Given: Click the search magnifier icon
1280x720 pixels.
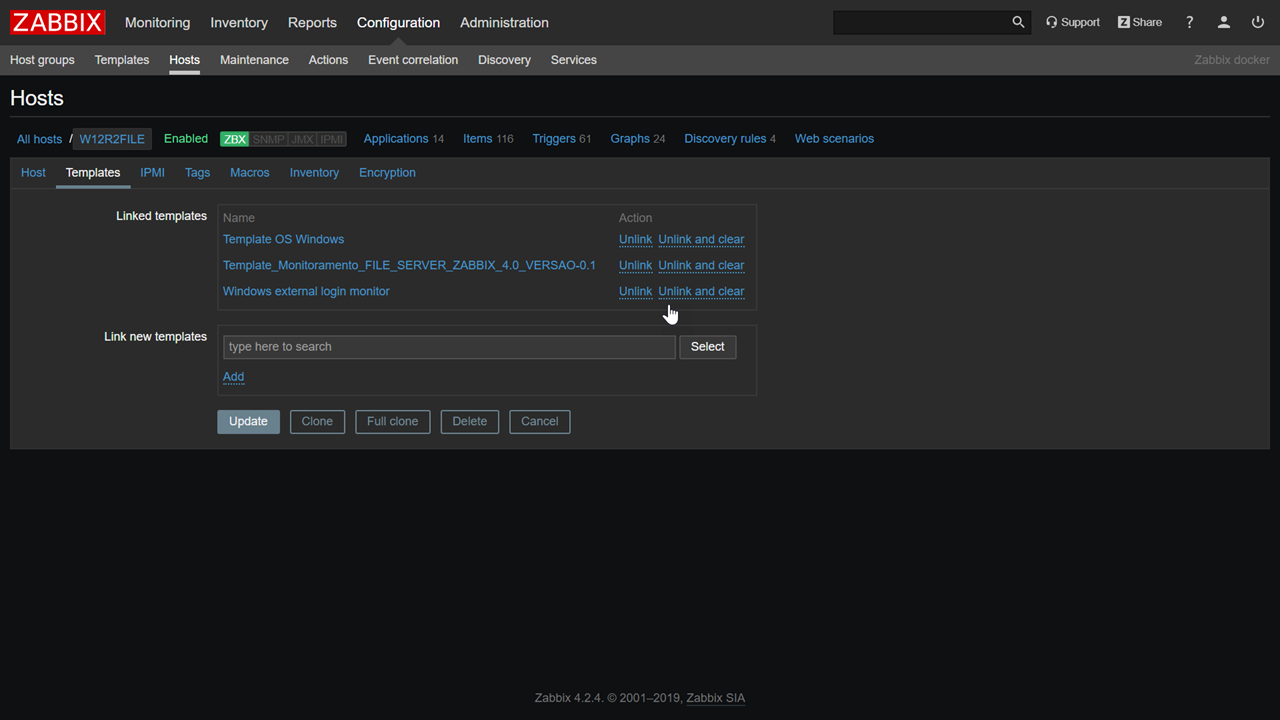Looking at the screenshot, I should [x=1018, y=22].
